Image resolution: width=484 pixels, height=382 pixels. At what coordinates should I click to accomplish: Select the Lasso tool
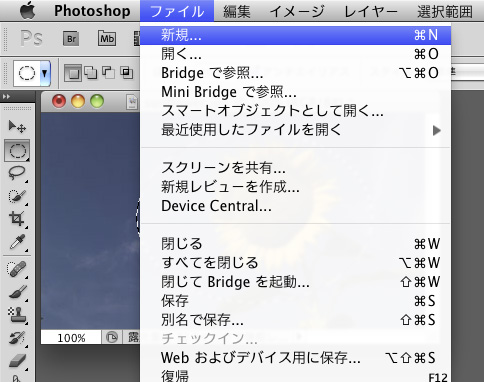point(17,173)
